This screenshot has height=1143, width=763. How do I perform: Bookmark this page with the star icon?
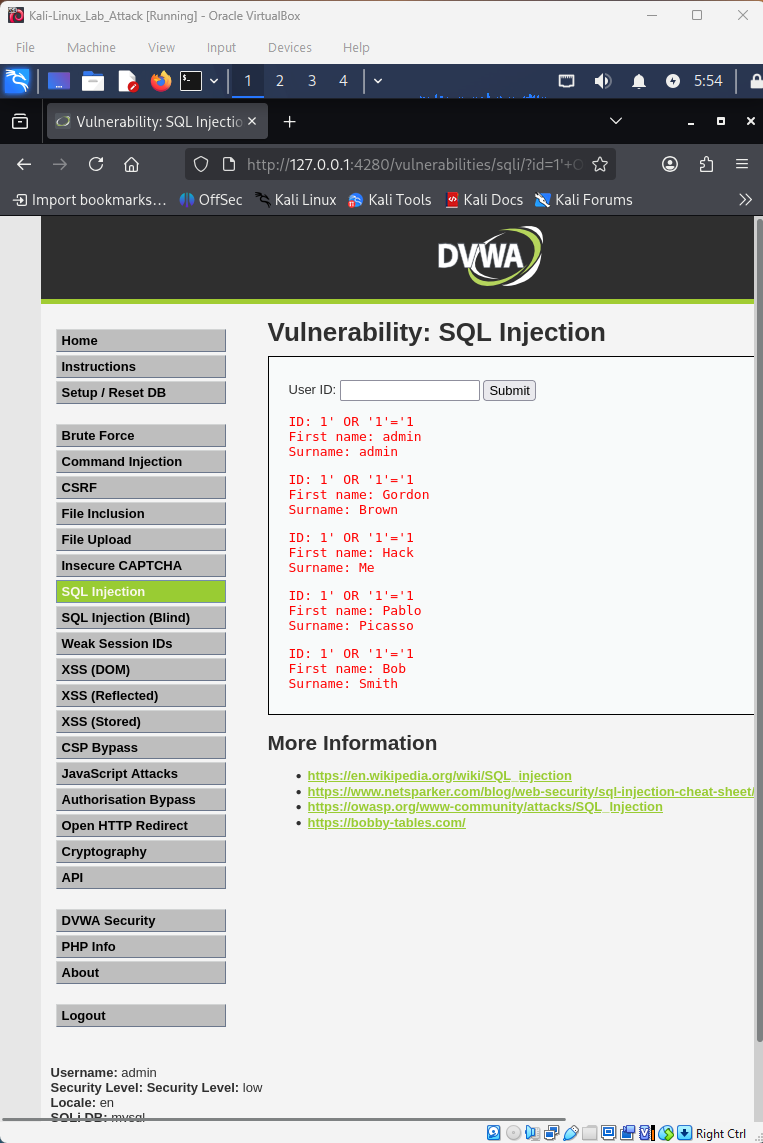600,164
